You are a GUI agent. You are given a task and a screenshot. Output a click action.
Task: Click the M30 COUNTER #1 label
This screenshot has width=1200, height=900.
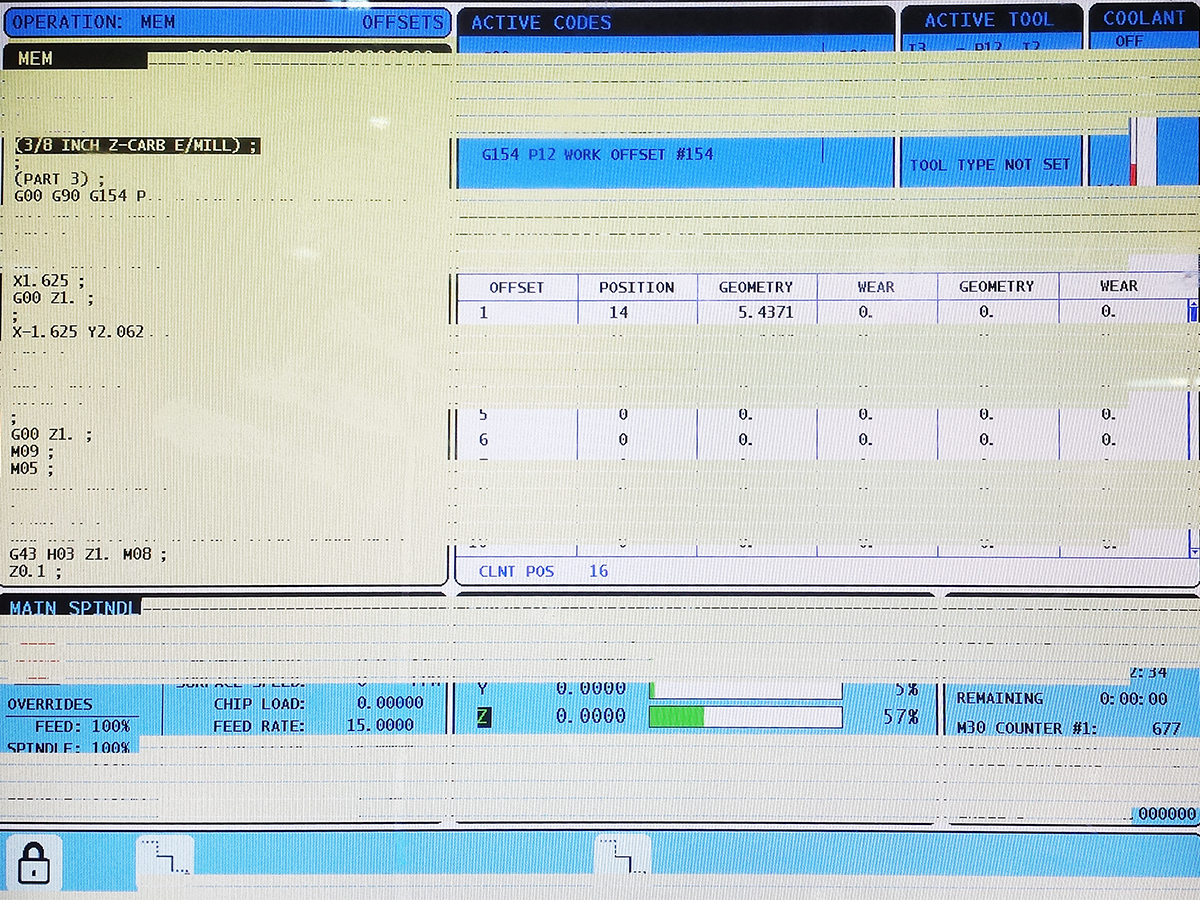pyautogui.click(x=1027, y=728)
